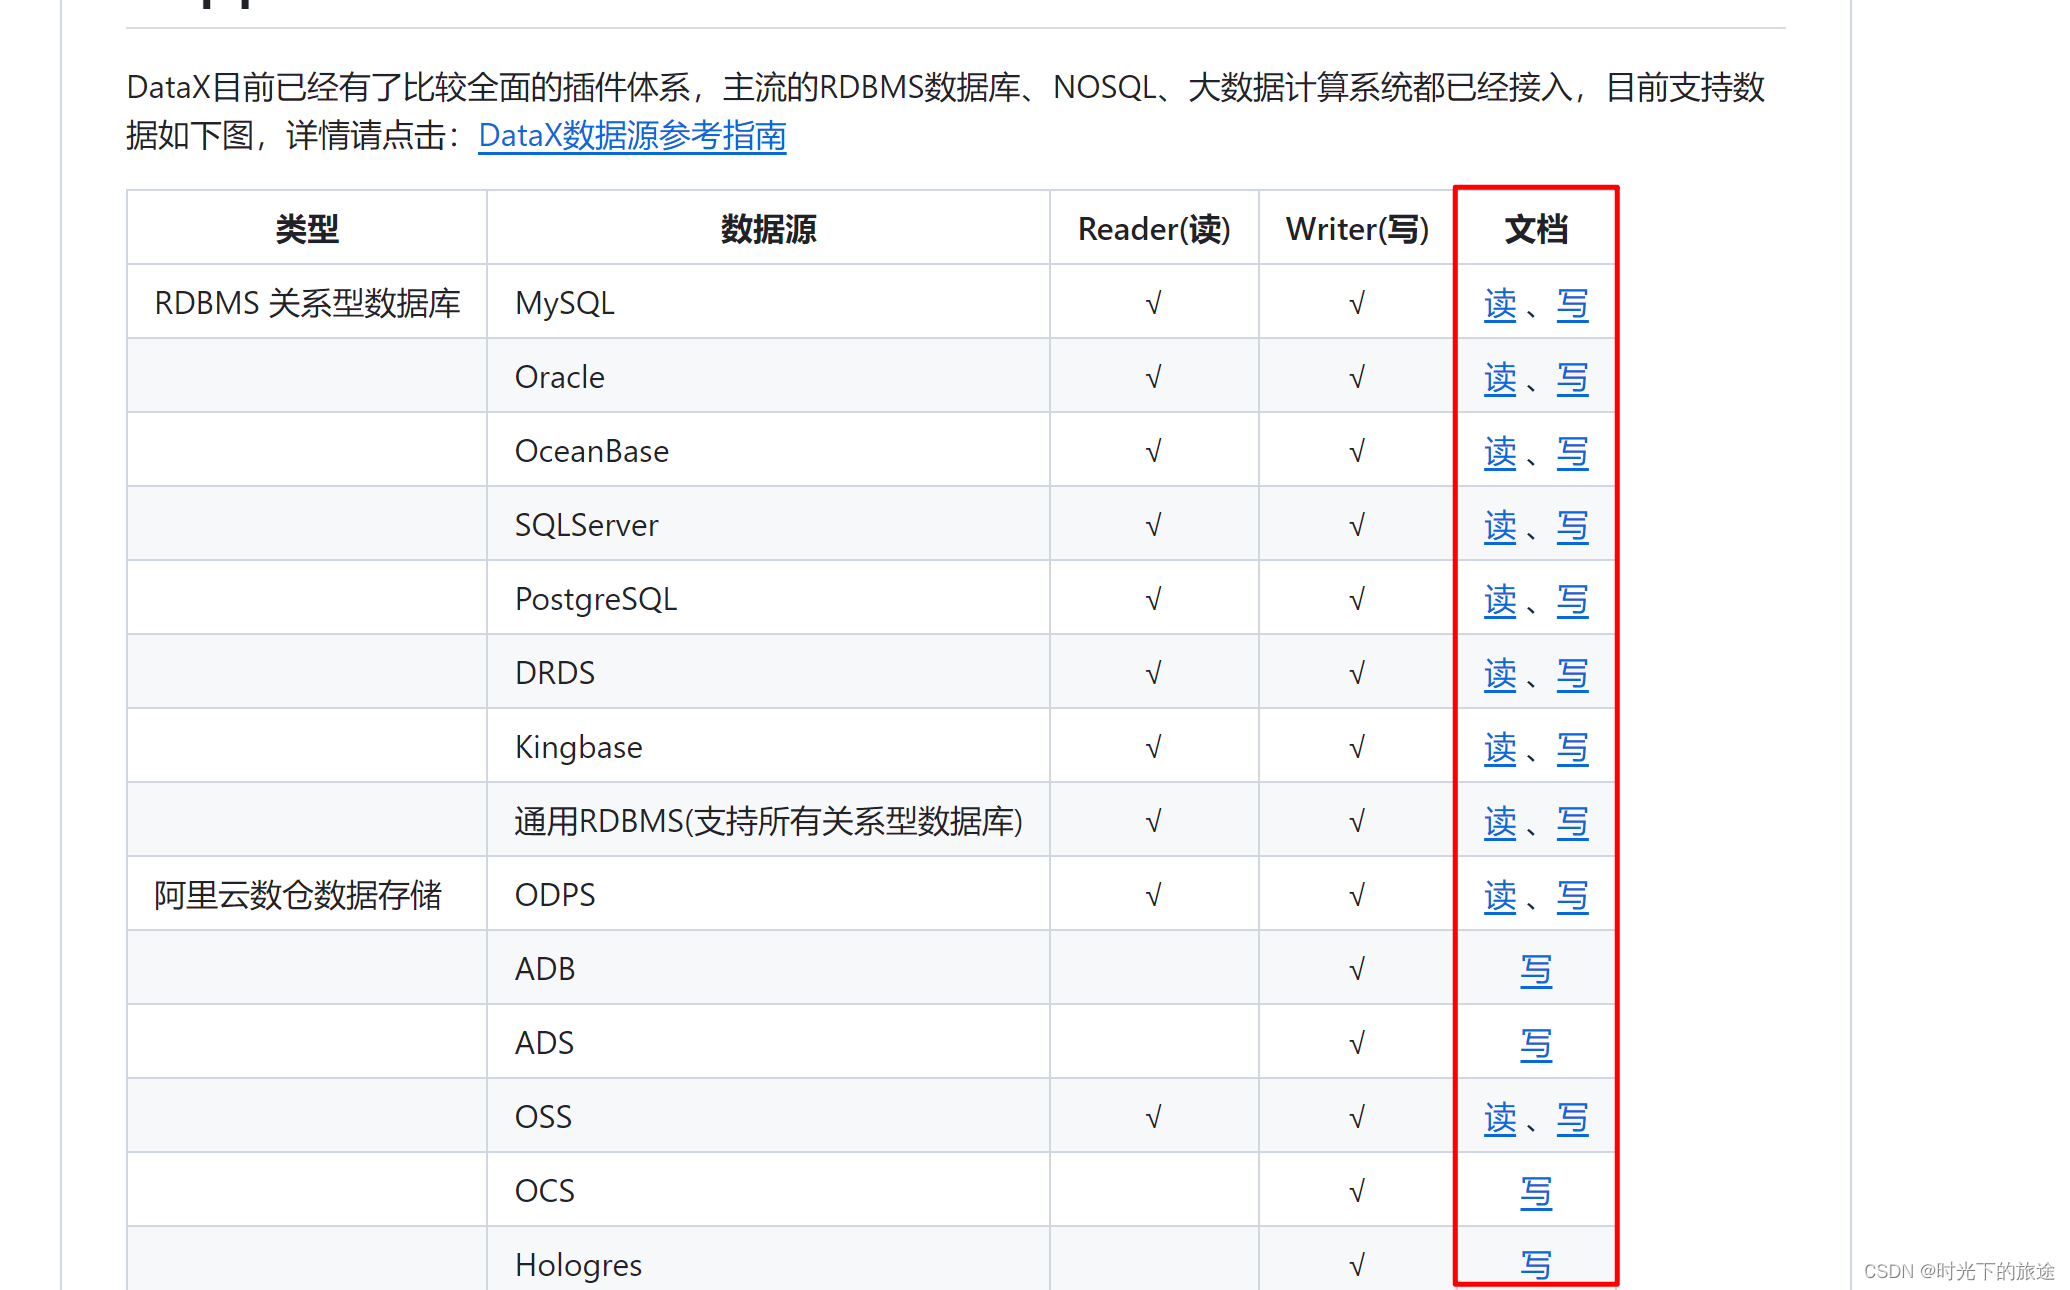
Task: Click the MySQL Writer checkmark
Action: coord(1357,303)
